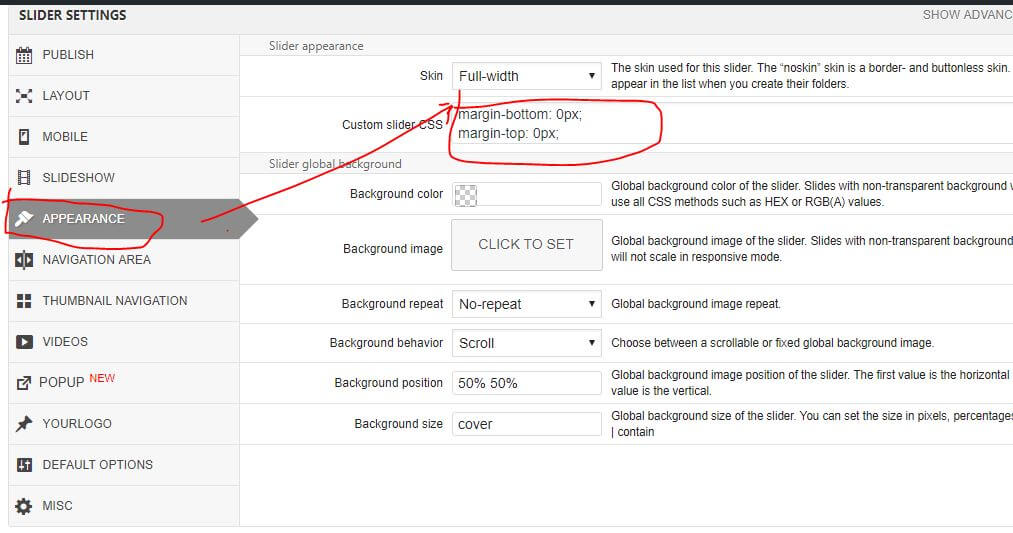Click the YourLogo pin icon
Viewport: 1013px width, 533px height.
point(25,424)
